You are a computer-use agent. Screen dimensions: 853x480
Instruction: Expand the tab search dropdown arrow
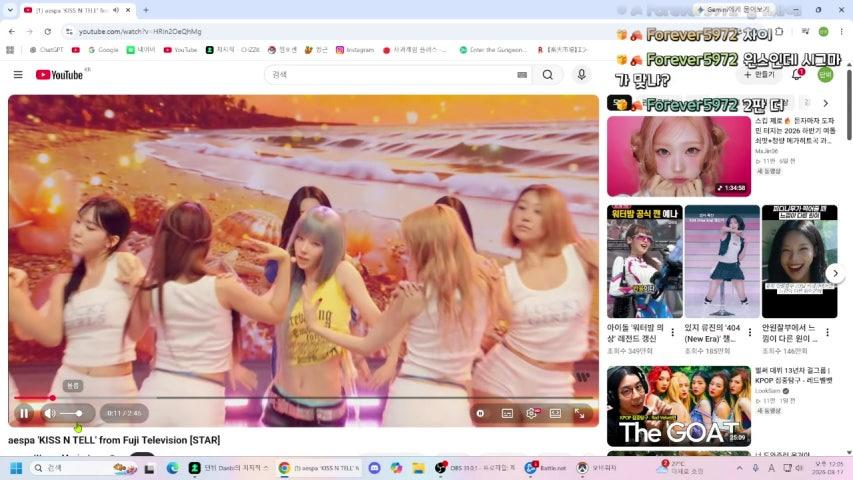10,10
